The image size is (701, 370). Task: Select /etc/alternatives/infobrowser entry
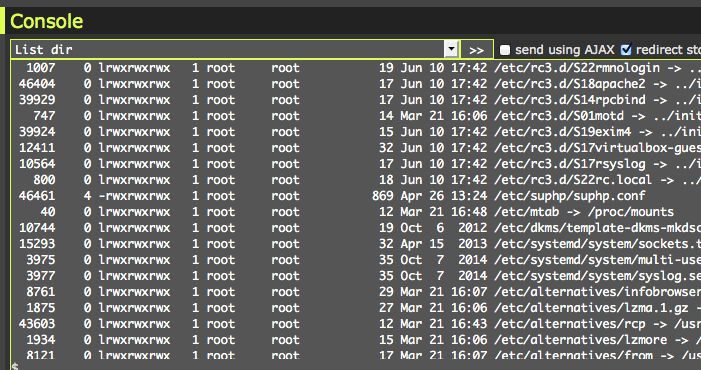click(597, 292)
